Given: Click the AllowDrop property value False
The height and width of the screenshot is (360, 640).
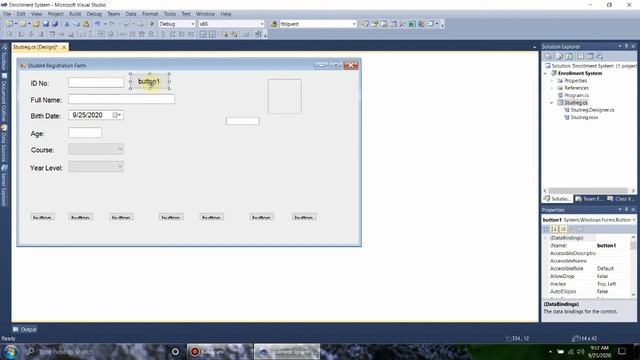Looking at the screenshot, I should click(x=602, y=276).
